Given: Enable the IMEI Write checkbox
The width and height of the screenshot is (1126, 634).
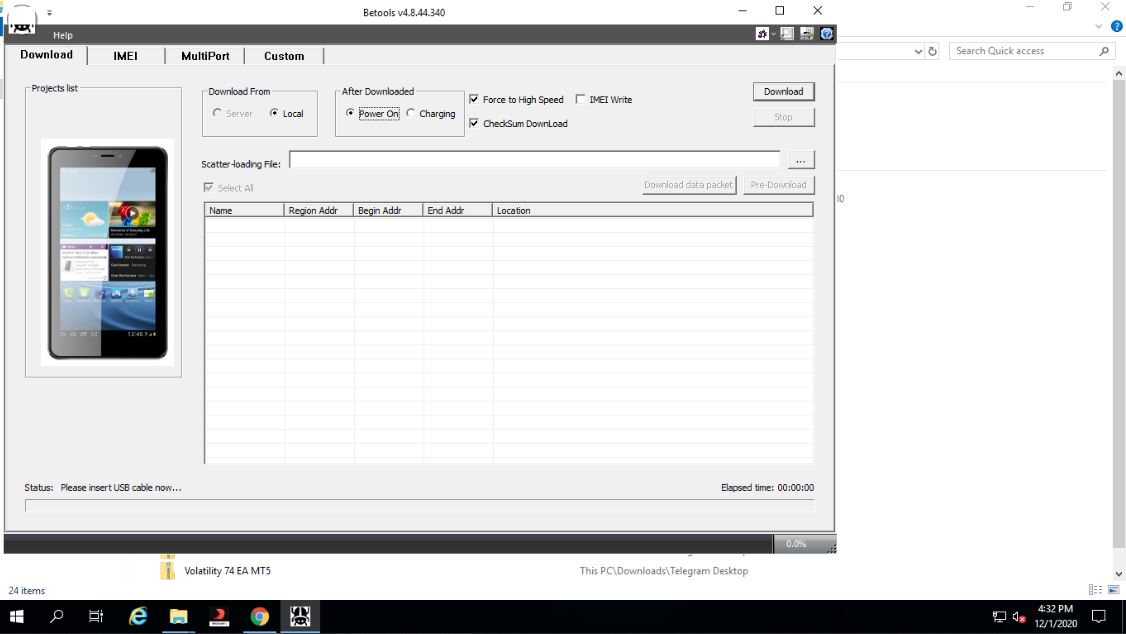Looking at the screenshot, I should [581, 100].
